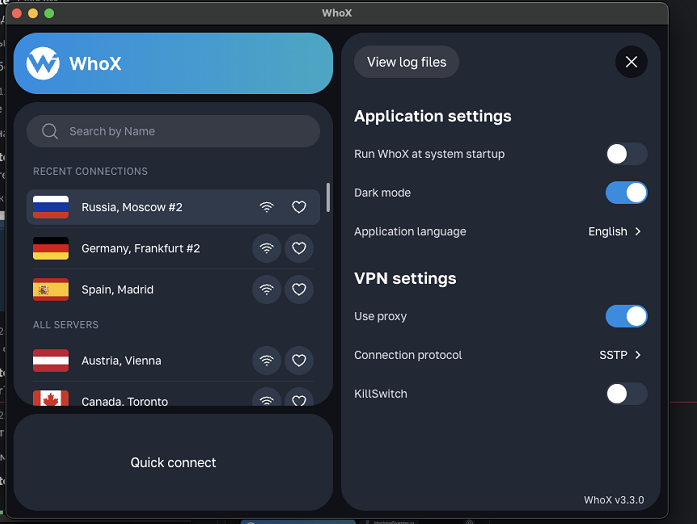Click the server list scrollbar
The image size is (697, 524).
click(x=328, y=197)
